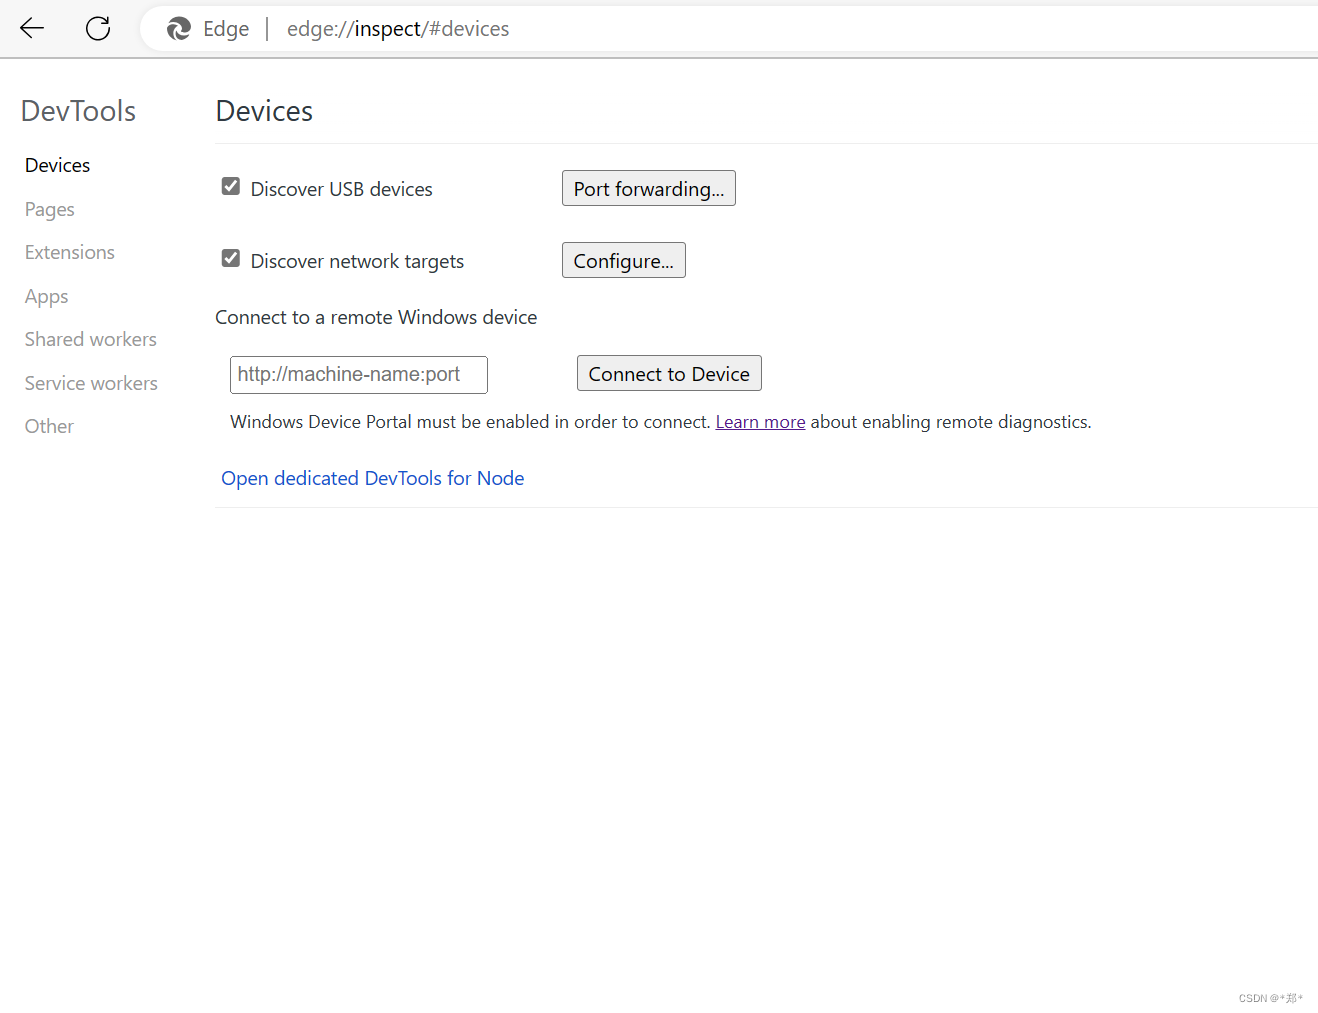
Task: Click 'Connect to a remote Windows device' text
Action: point(376,317)
